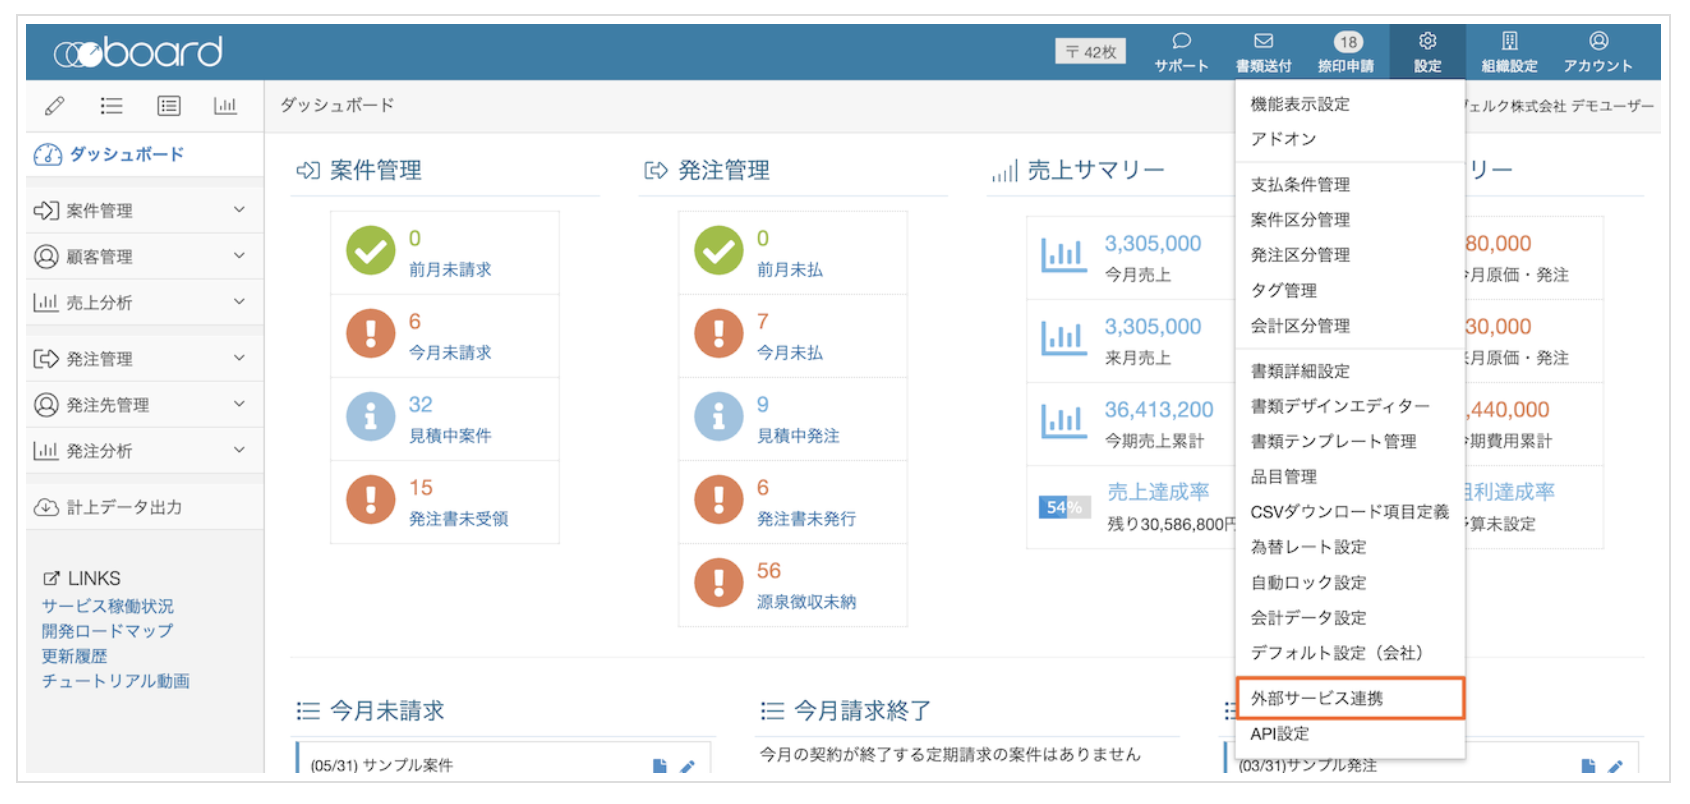Open the チュートリアル動画 link
1690x804 pixels.
click(x=115, y=681)
